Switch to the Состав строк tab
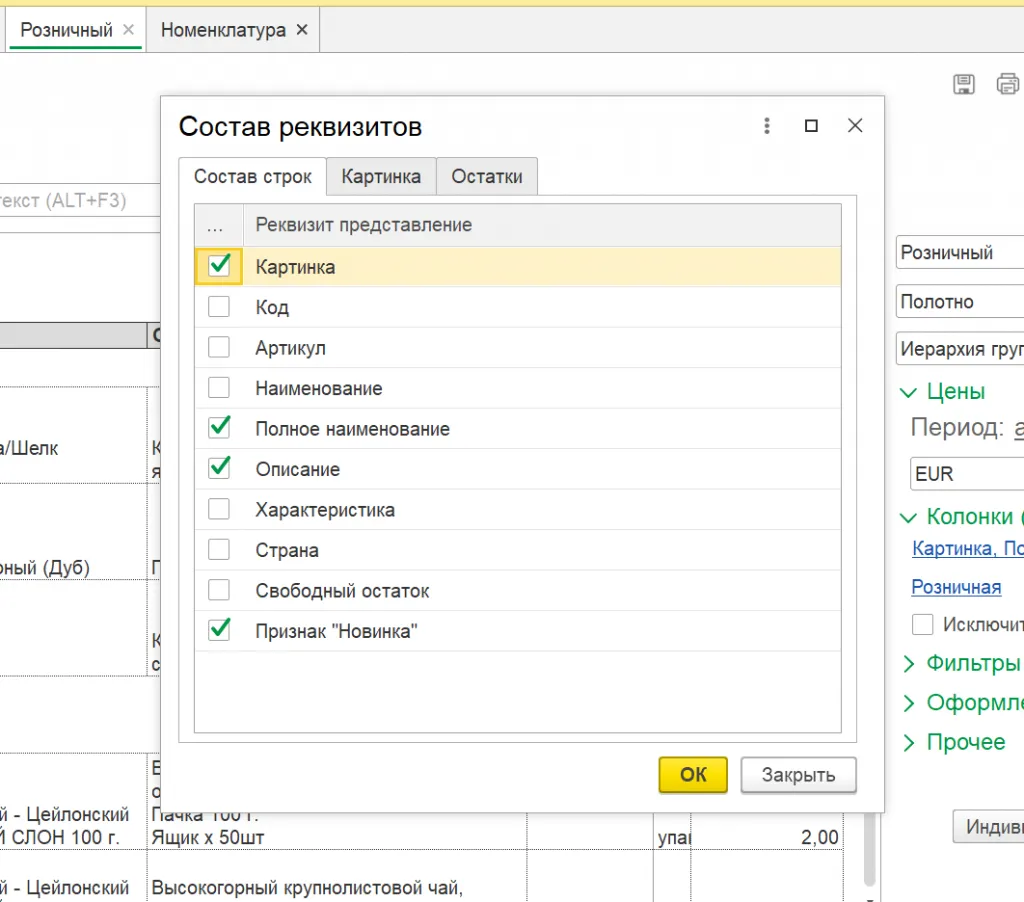The image size is (1024, 902). tap(253, 176)
